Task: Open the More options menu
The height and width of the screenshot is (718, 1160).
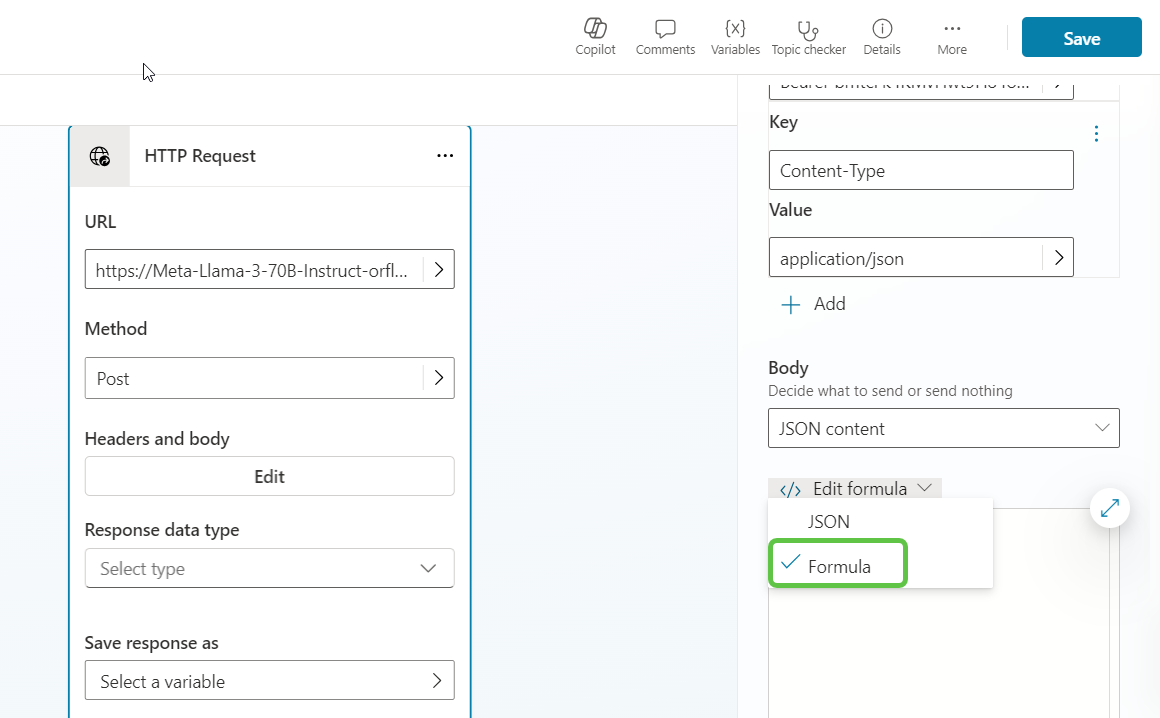Action: click(951, 37)
